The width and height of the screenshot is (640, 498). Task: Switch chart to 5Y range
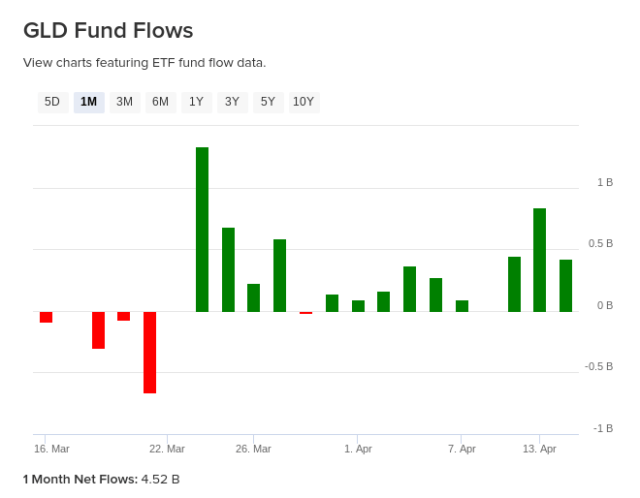click(267, 101)
